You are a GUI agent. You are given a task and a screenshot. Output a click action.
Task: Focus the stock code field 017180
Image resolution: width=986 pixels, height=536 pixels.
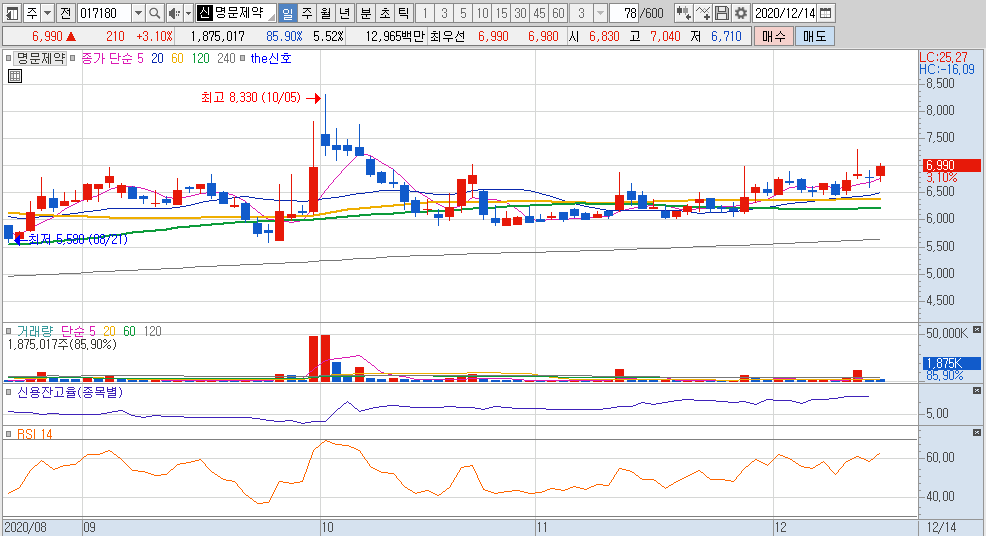[104, 13]
